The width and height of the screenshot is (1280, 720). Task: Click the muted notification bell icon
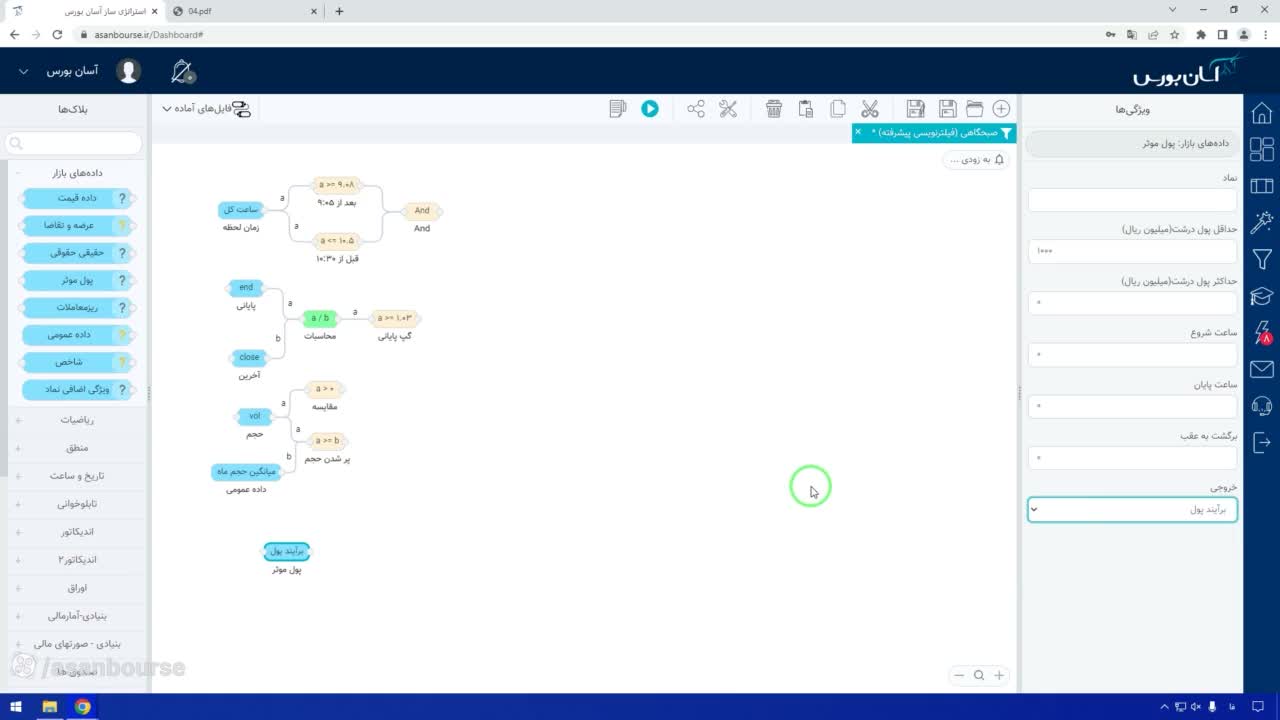click(x=183, y=72)
